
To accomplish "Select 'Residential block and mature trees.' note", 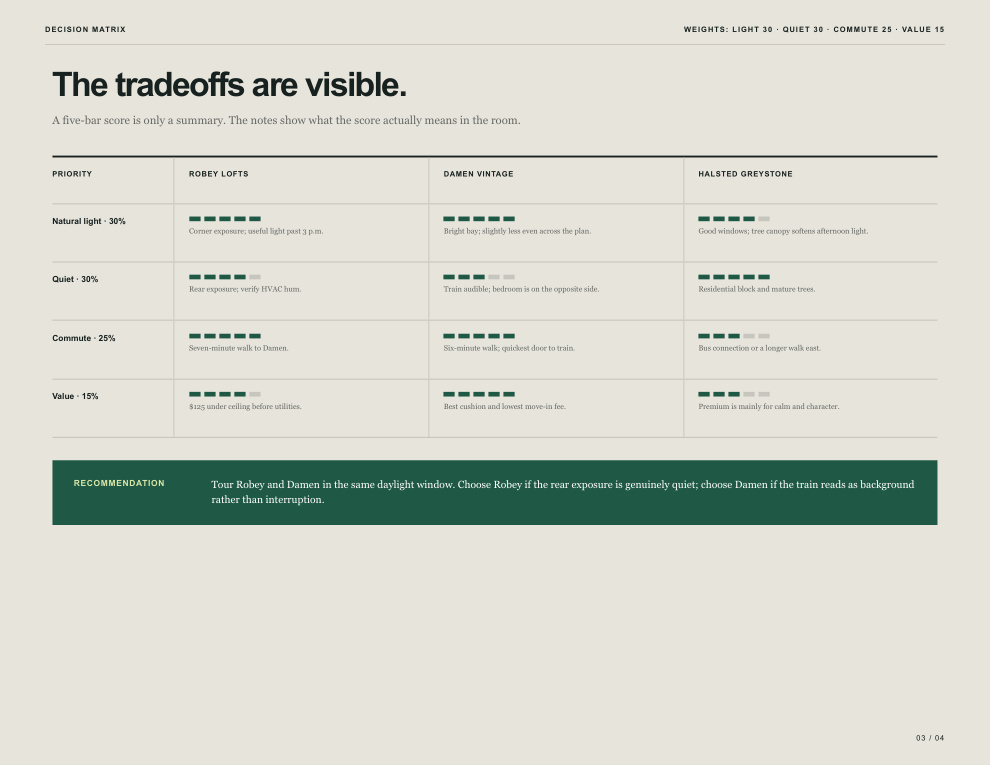I will click(x=756, y=289).
